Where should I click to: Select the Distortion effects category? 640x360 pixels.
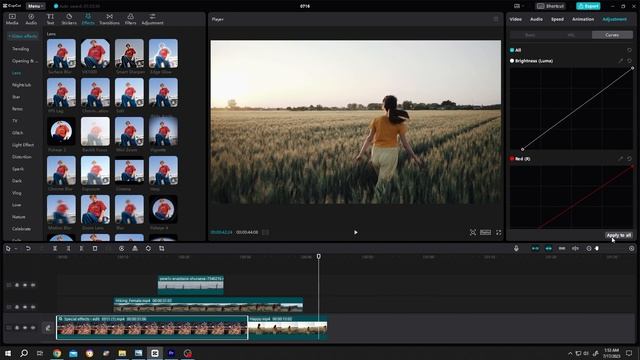coord(22,157)
